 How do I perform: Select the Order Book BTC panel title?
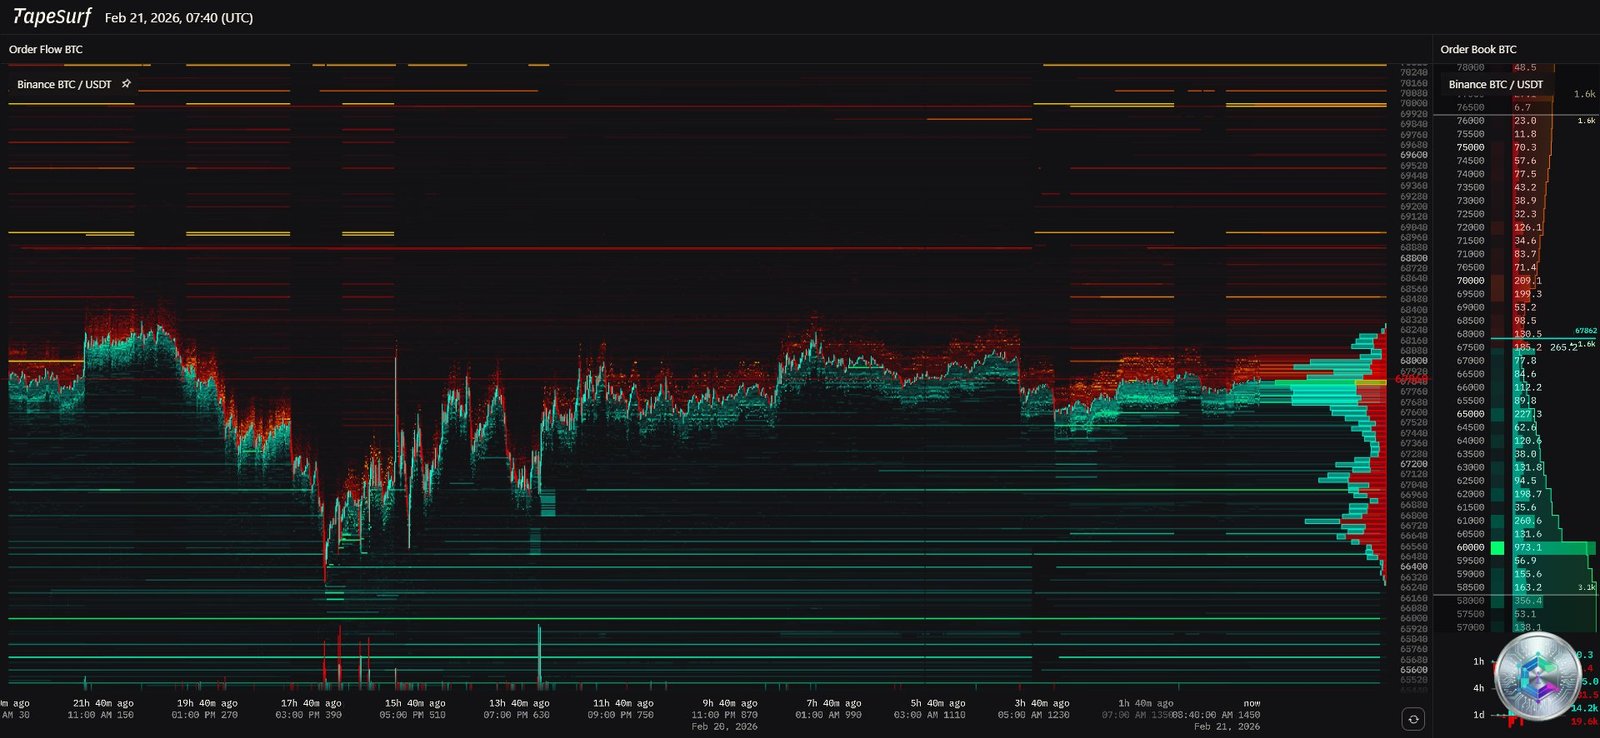pyautogui.click(x=1478, y=49)
